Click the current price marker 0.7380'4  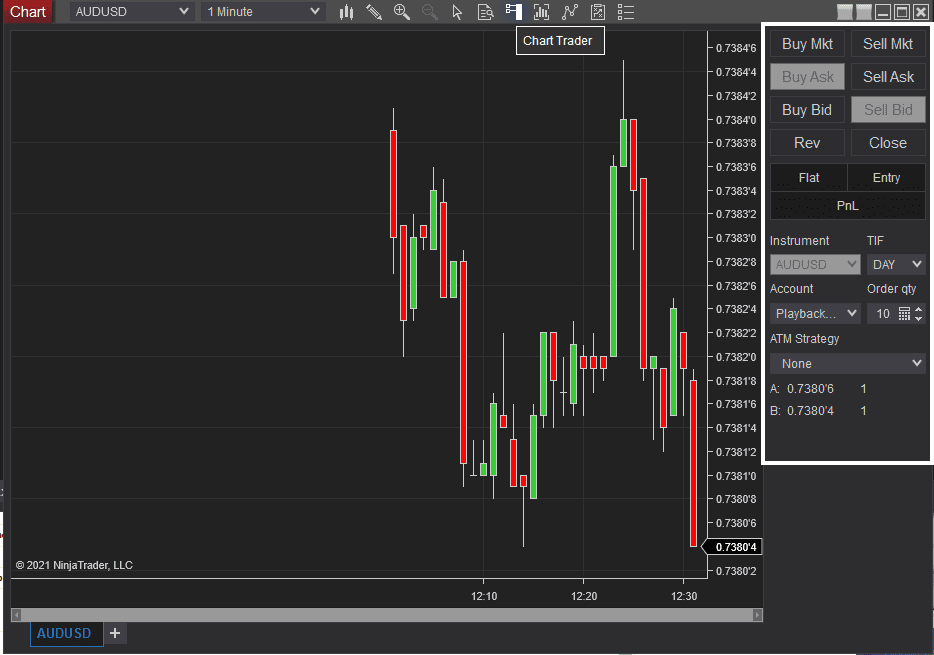coord(733,547)
